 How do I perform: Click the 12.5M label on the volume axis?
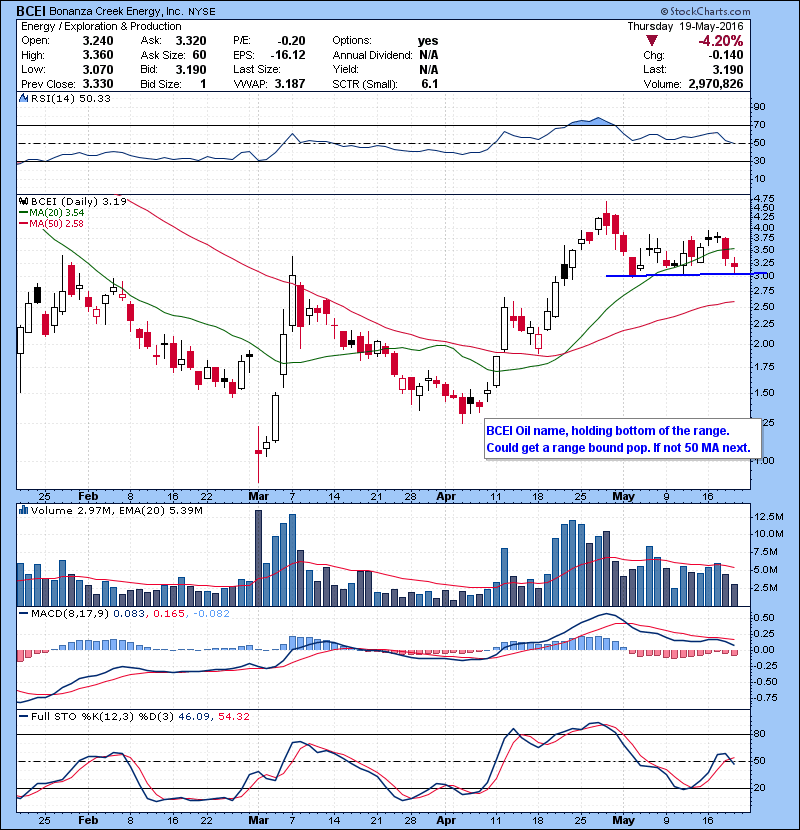pyautogui.click(x=769, y=516)
